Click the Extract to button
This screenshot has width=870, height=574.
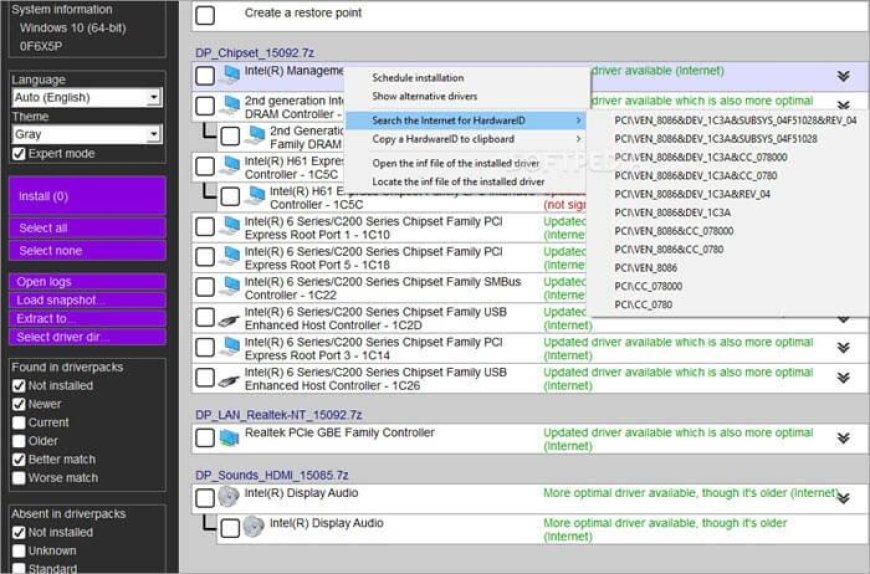[87, 318]
